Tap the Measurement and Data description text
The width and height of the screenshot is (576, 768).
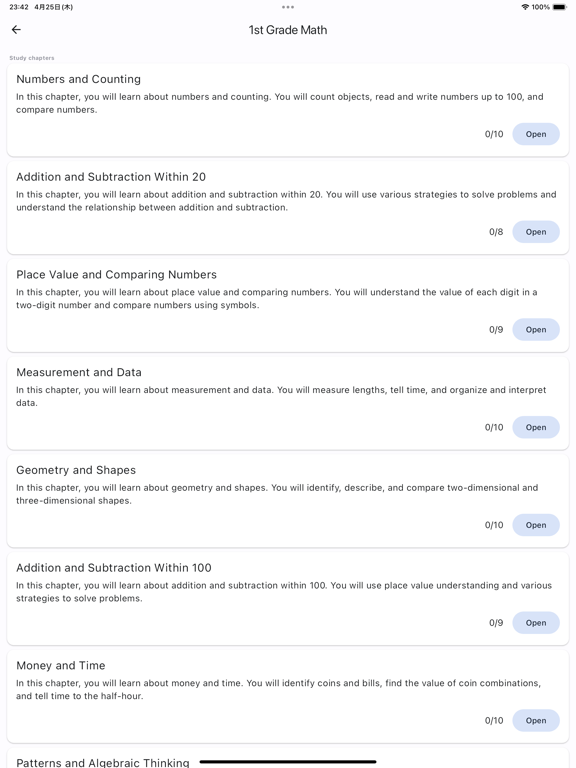tap(281, 396)
